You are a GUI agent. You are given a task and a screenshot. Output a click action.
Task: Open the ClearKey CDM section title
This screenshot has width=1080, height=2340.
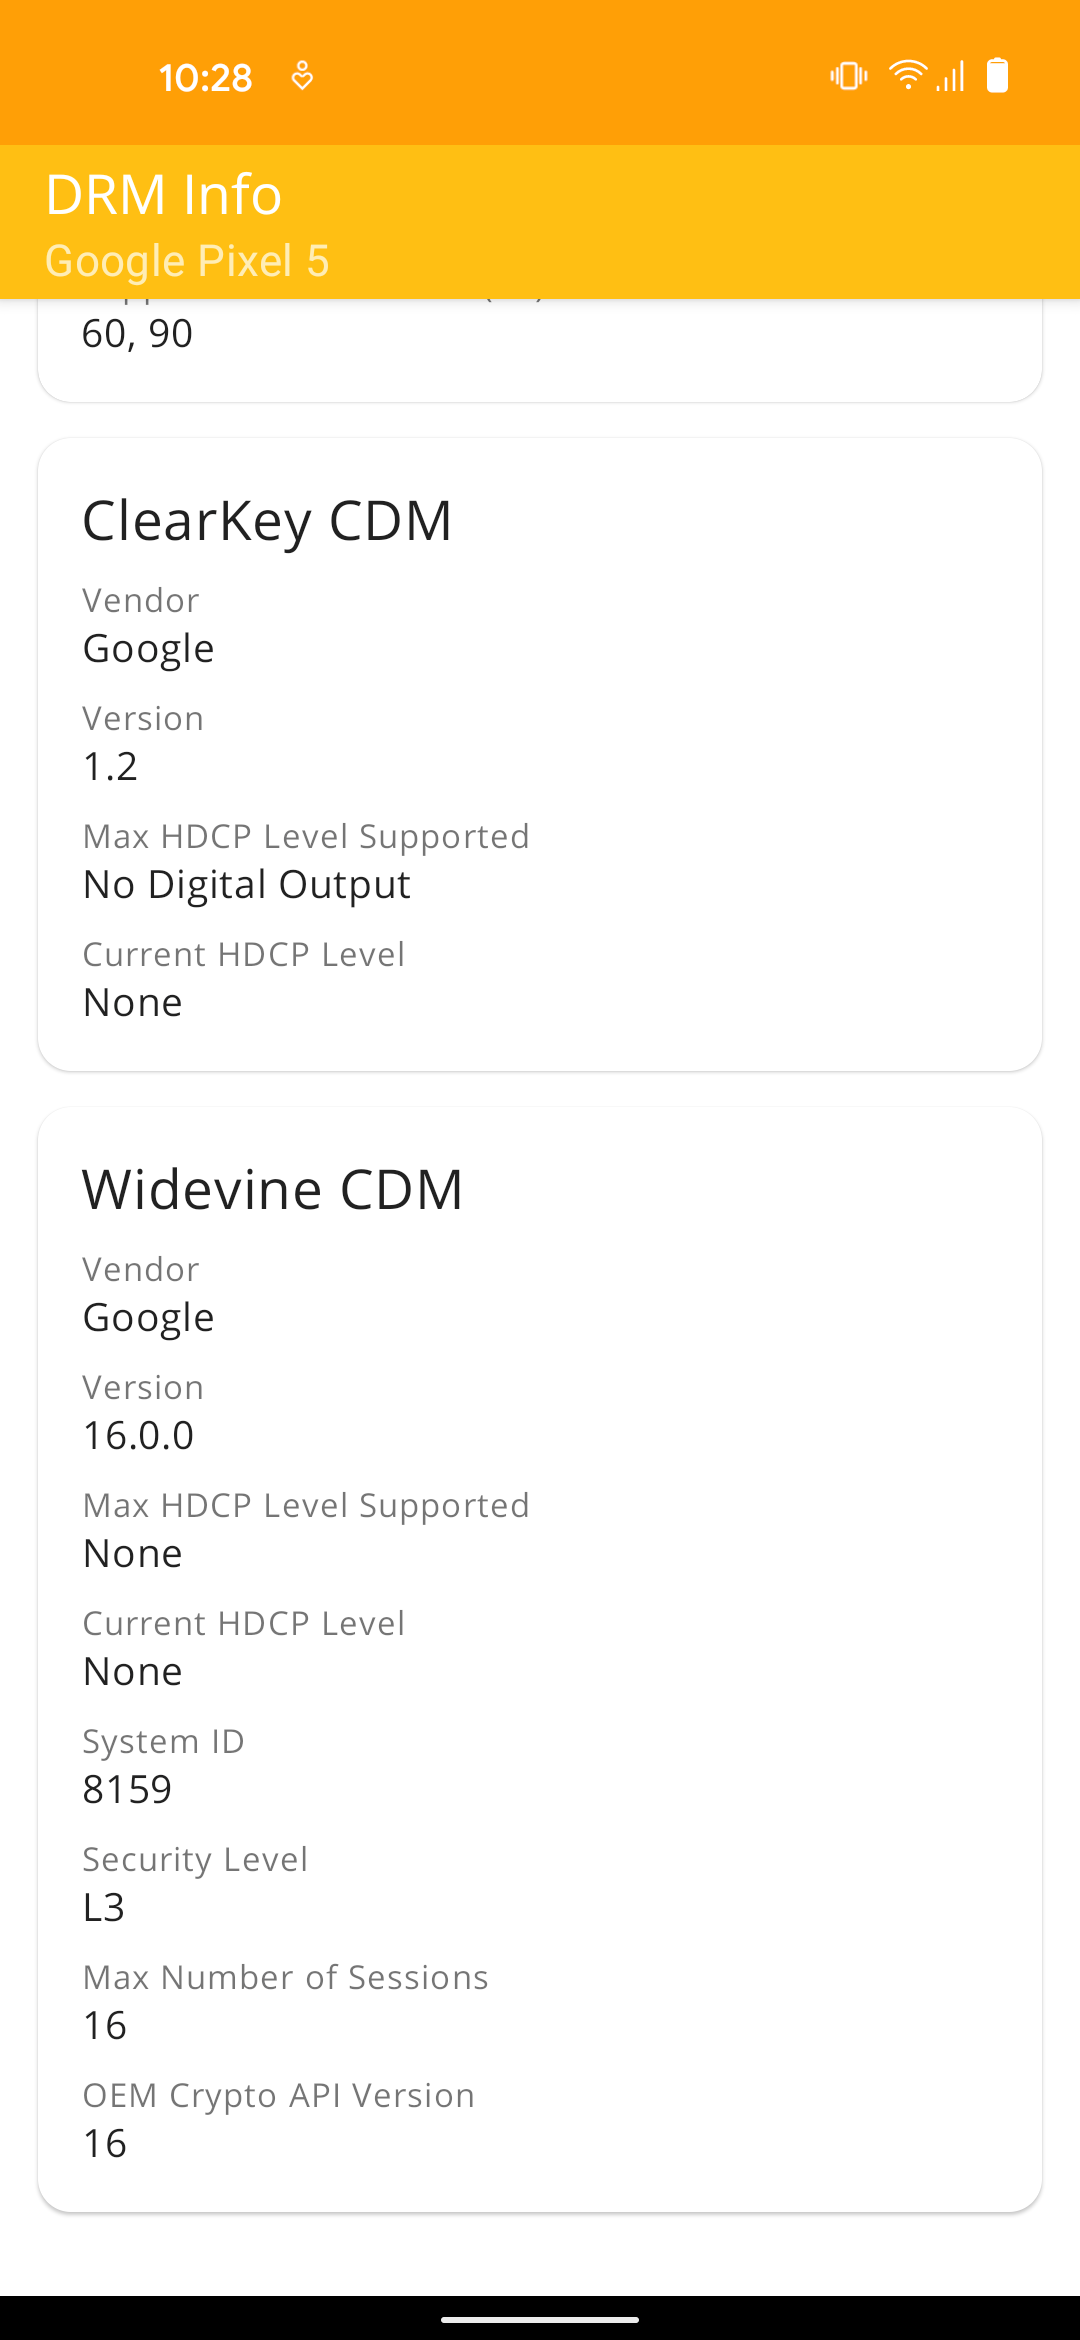267,521
